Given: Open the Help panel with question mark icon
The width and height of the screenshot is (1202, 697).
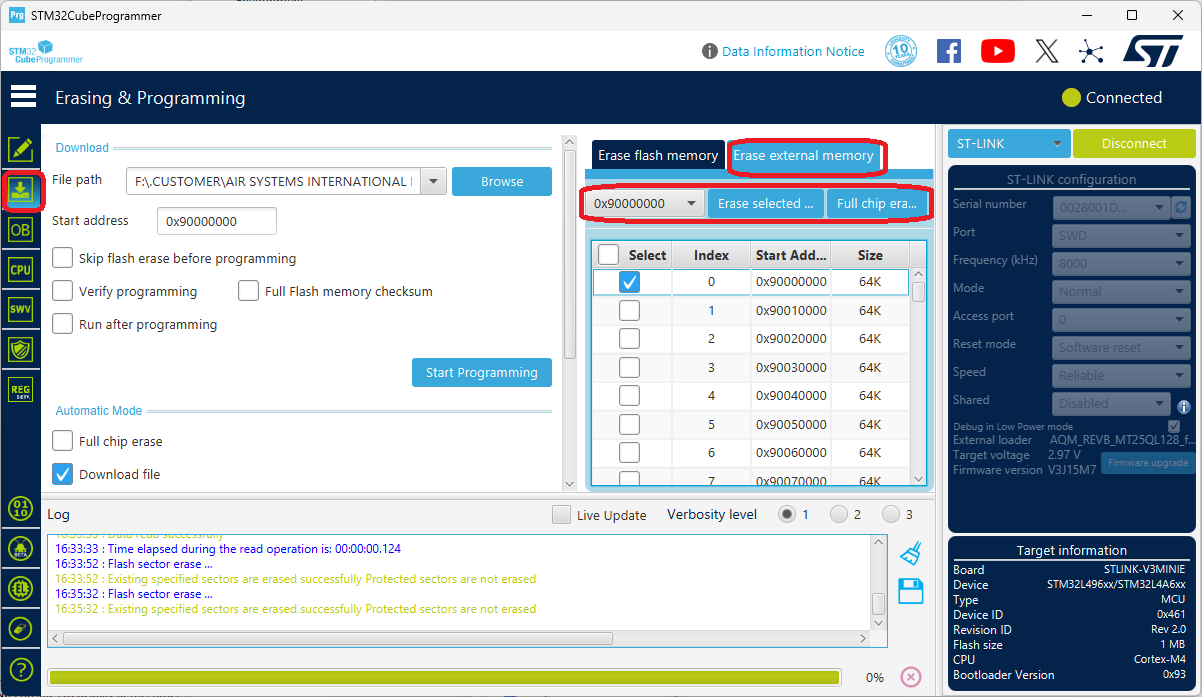Looking at the screenshot, I should [21, 669].
